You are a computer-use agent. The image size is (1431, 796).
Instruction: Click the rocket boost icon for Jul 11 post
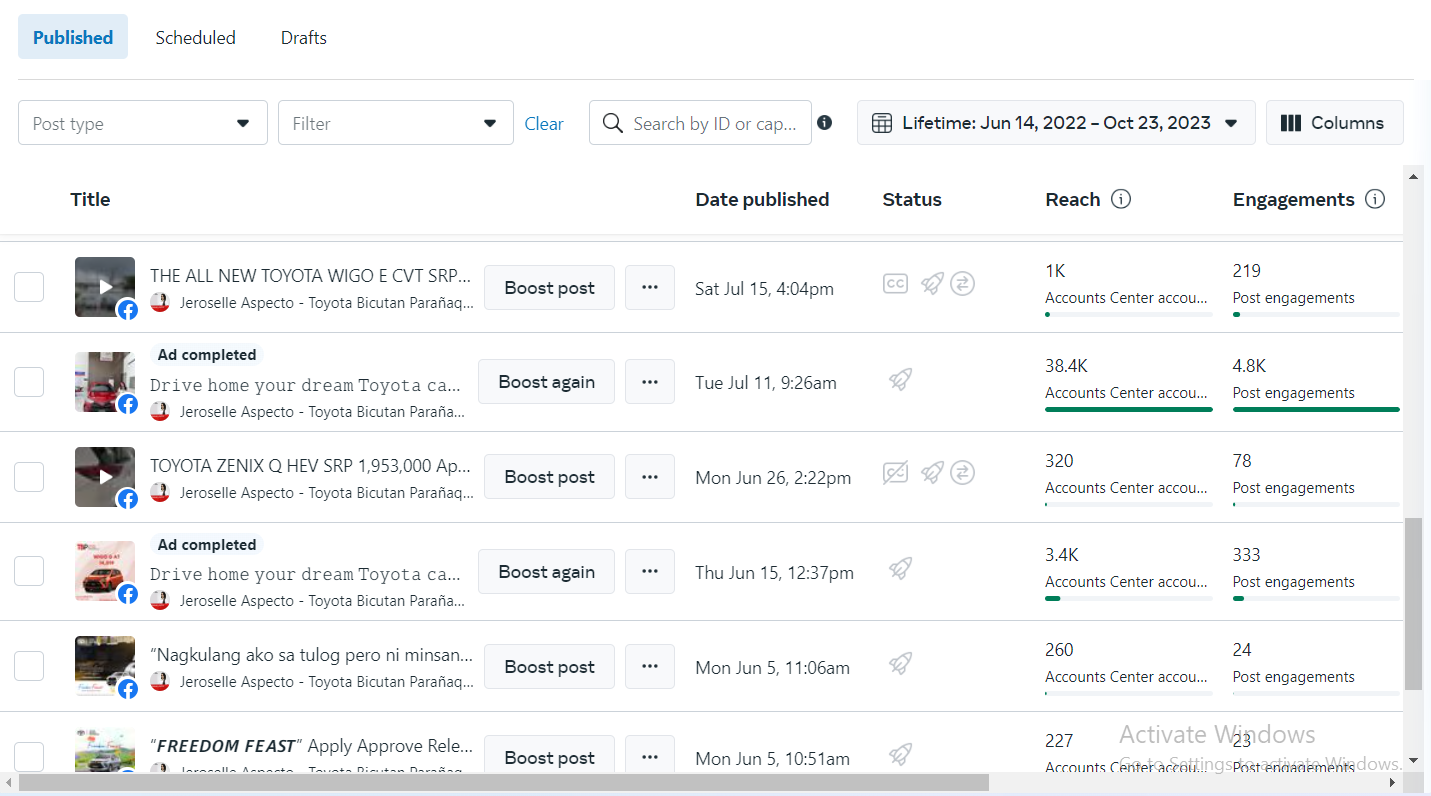click(900, 380)
